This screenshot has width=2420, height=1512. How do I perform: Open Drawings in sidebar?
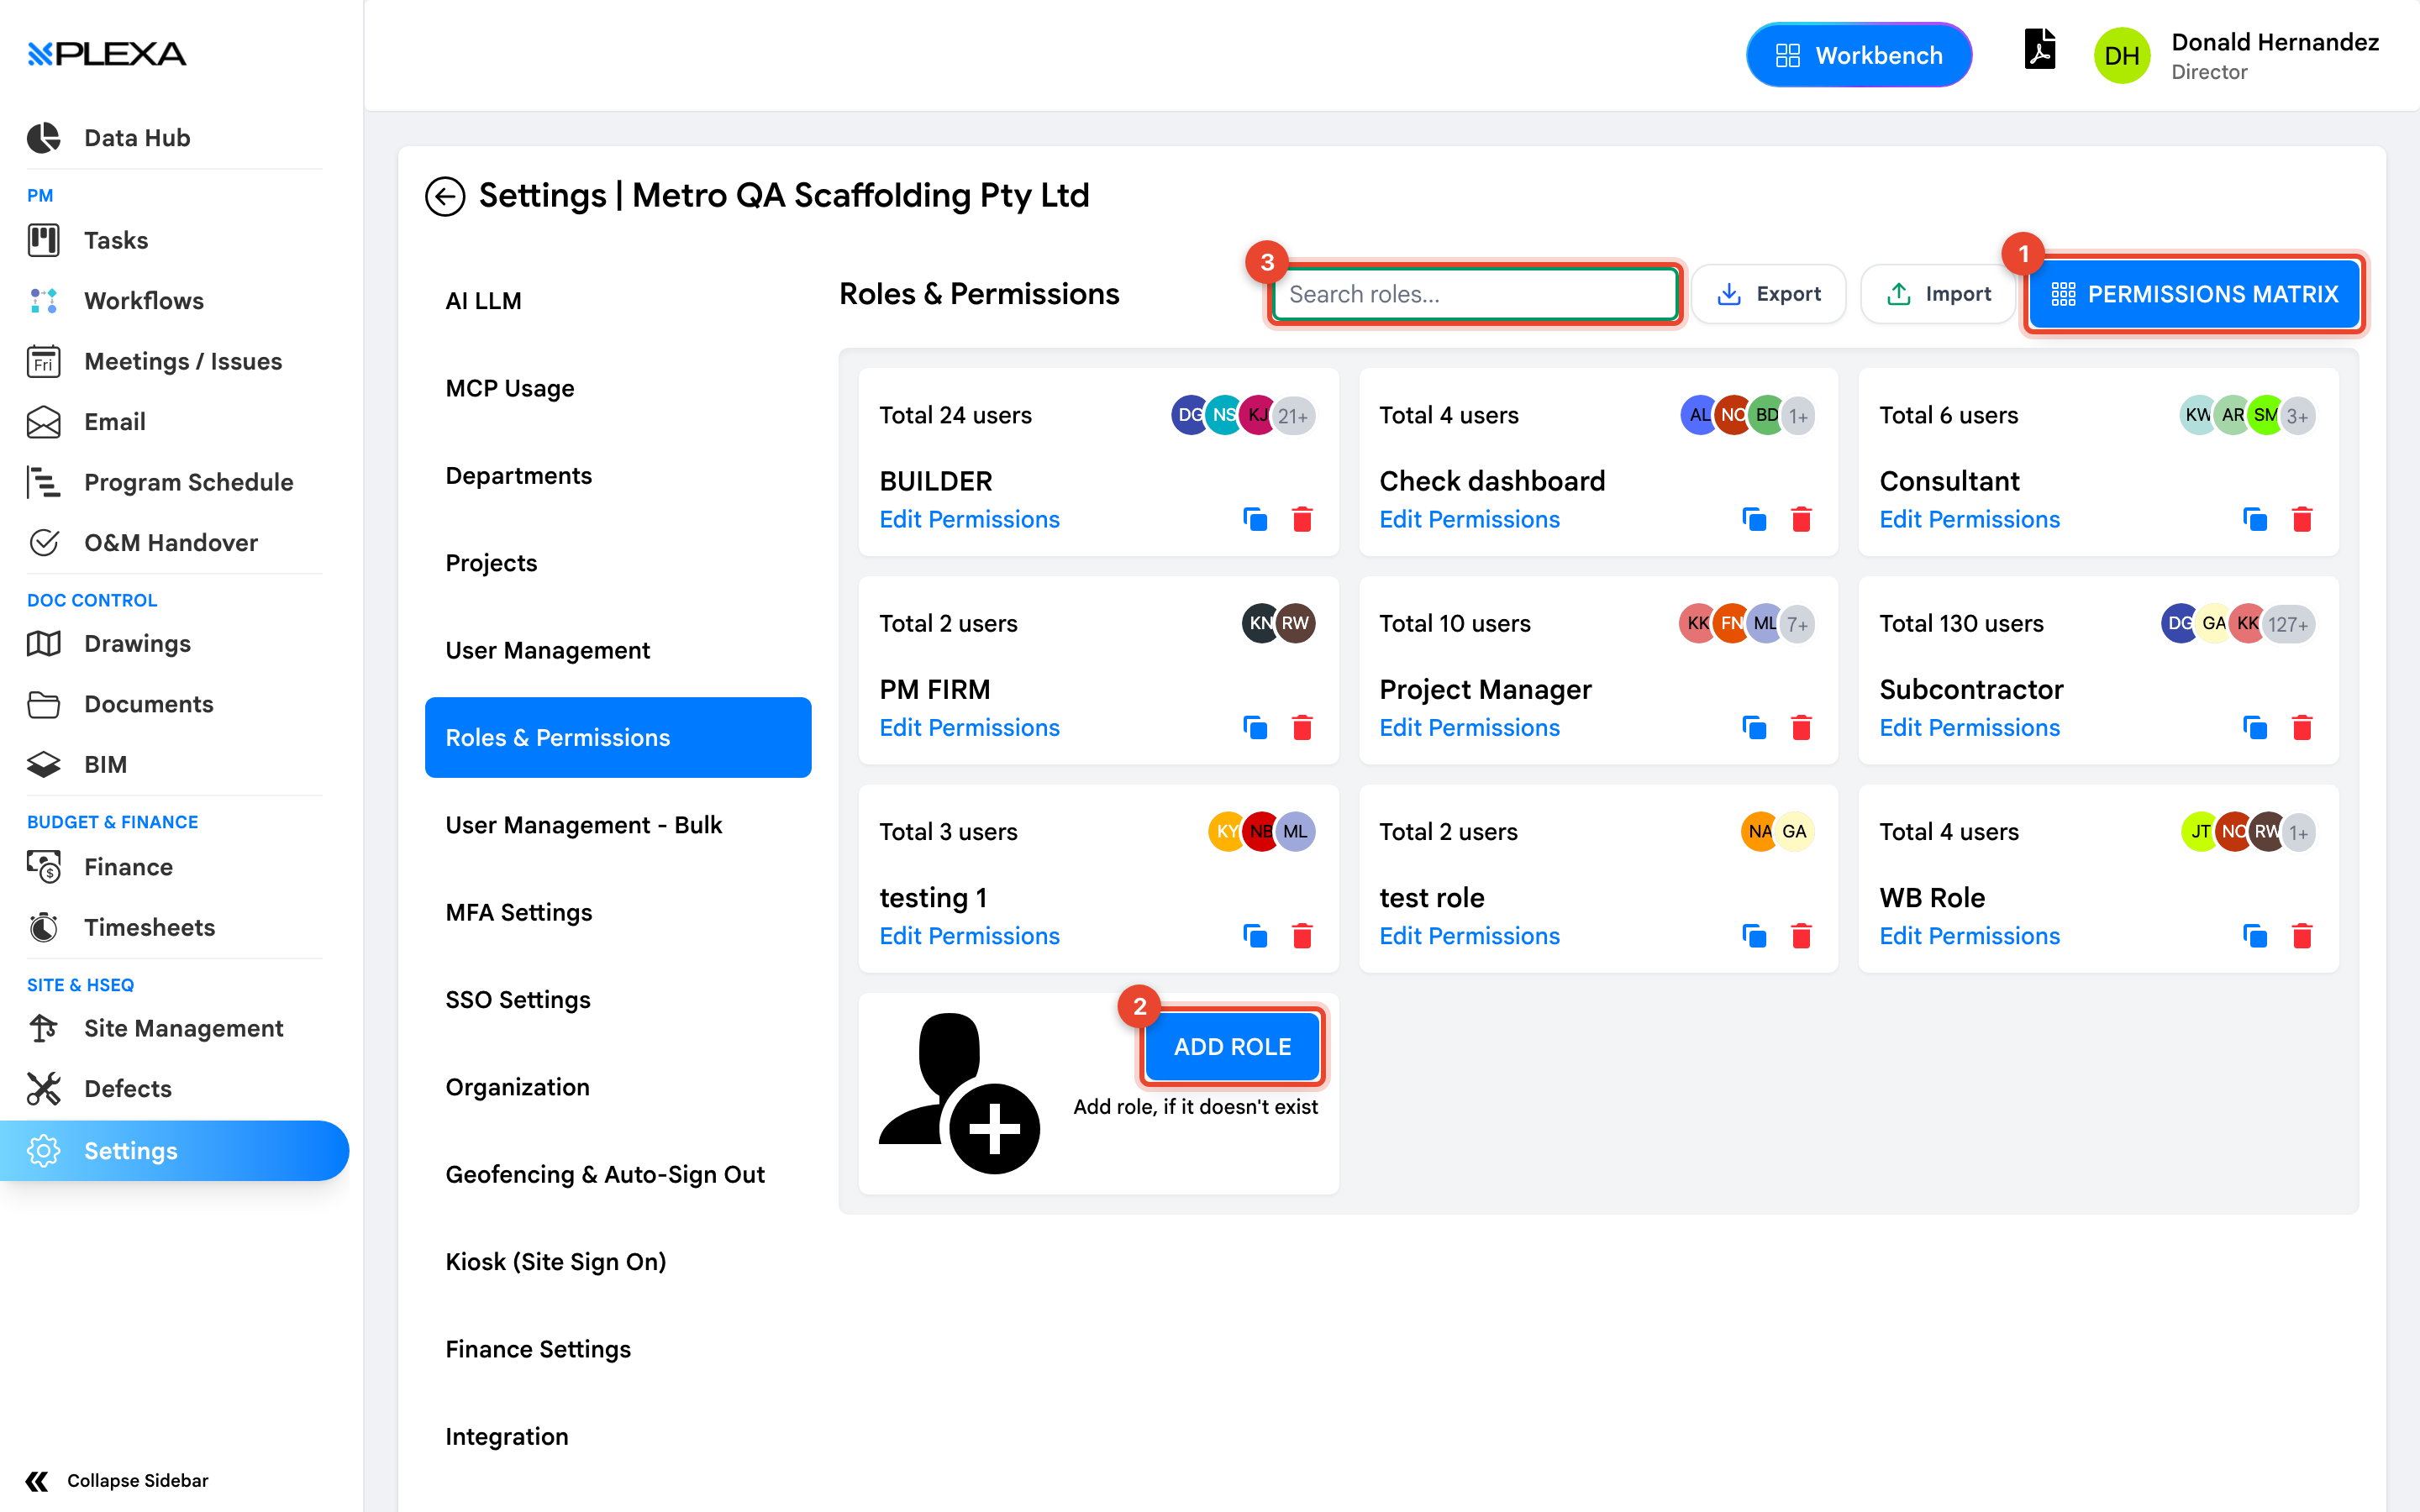(x=137, y=644)
